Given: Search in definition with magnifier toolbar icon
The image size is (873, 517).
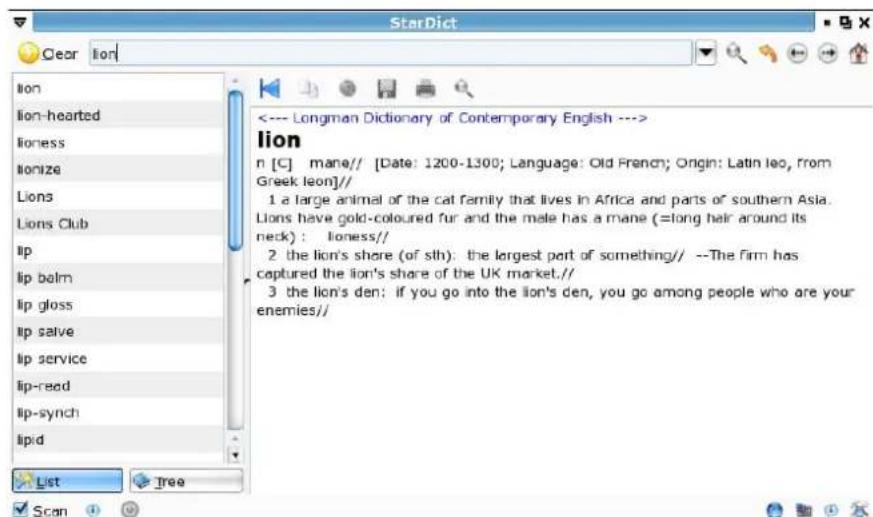Looking at the screenshot, I should 464,89.
